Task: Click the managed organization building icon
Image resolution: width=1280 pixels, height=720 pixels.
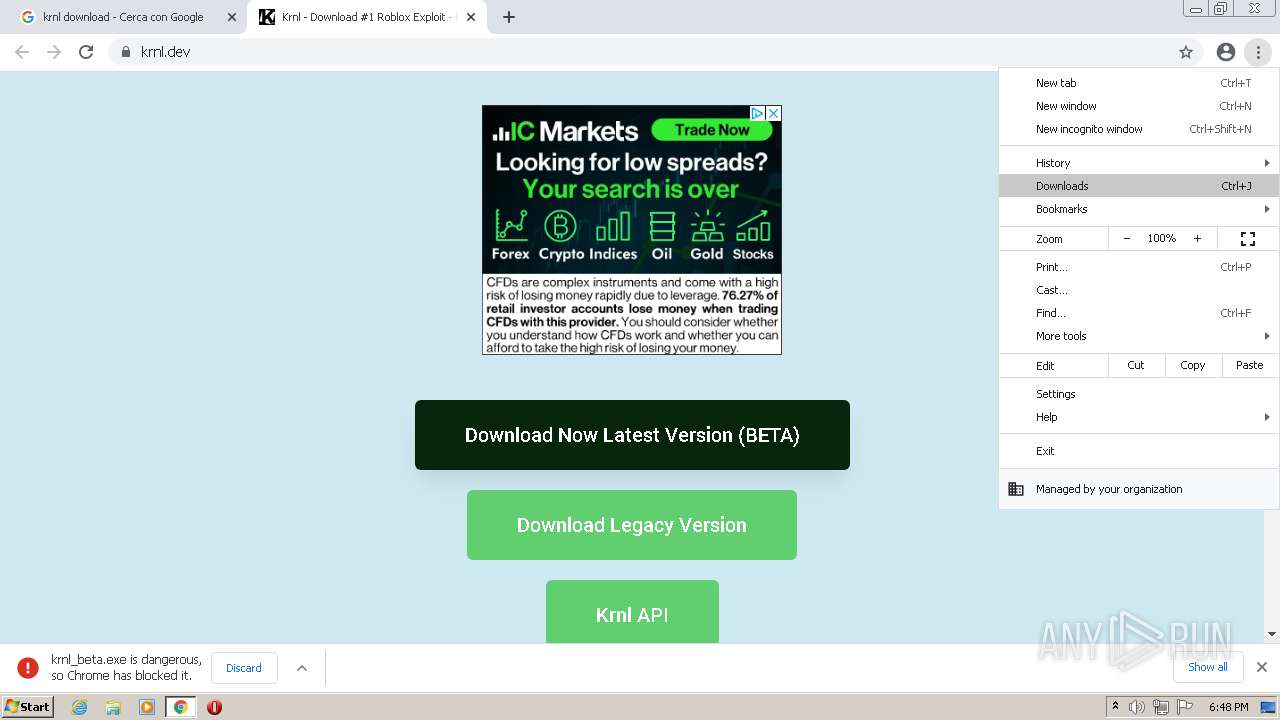Action: [1016, 489]
